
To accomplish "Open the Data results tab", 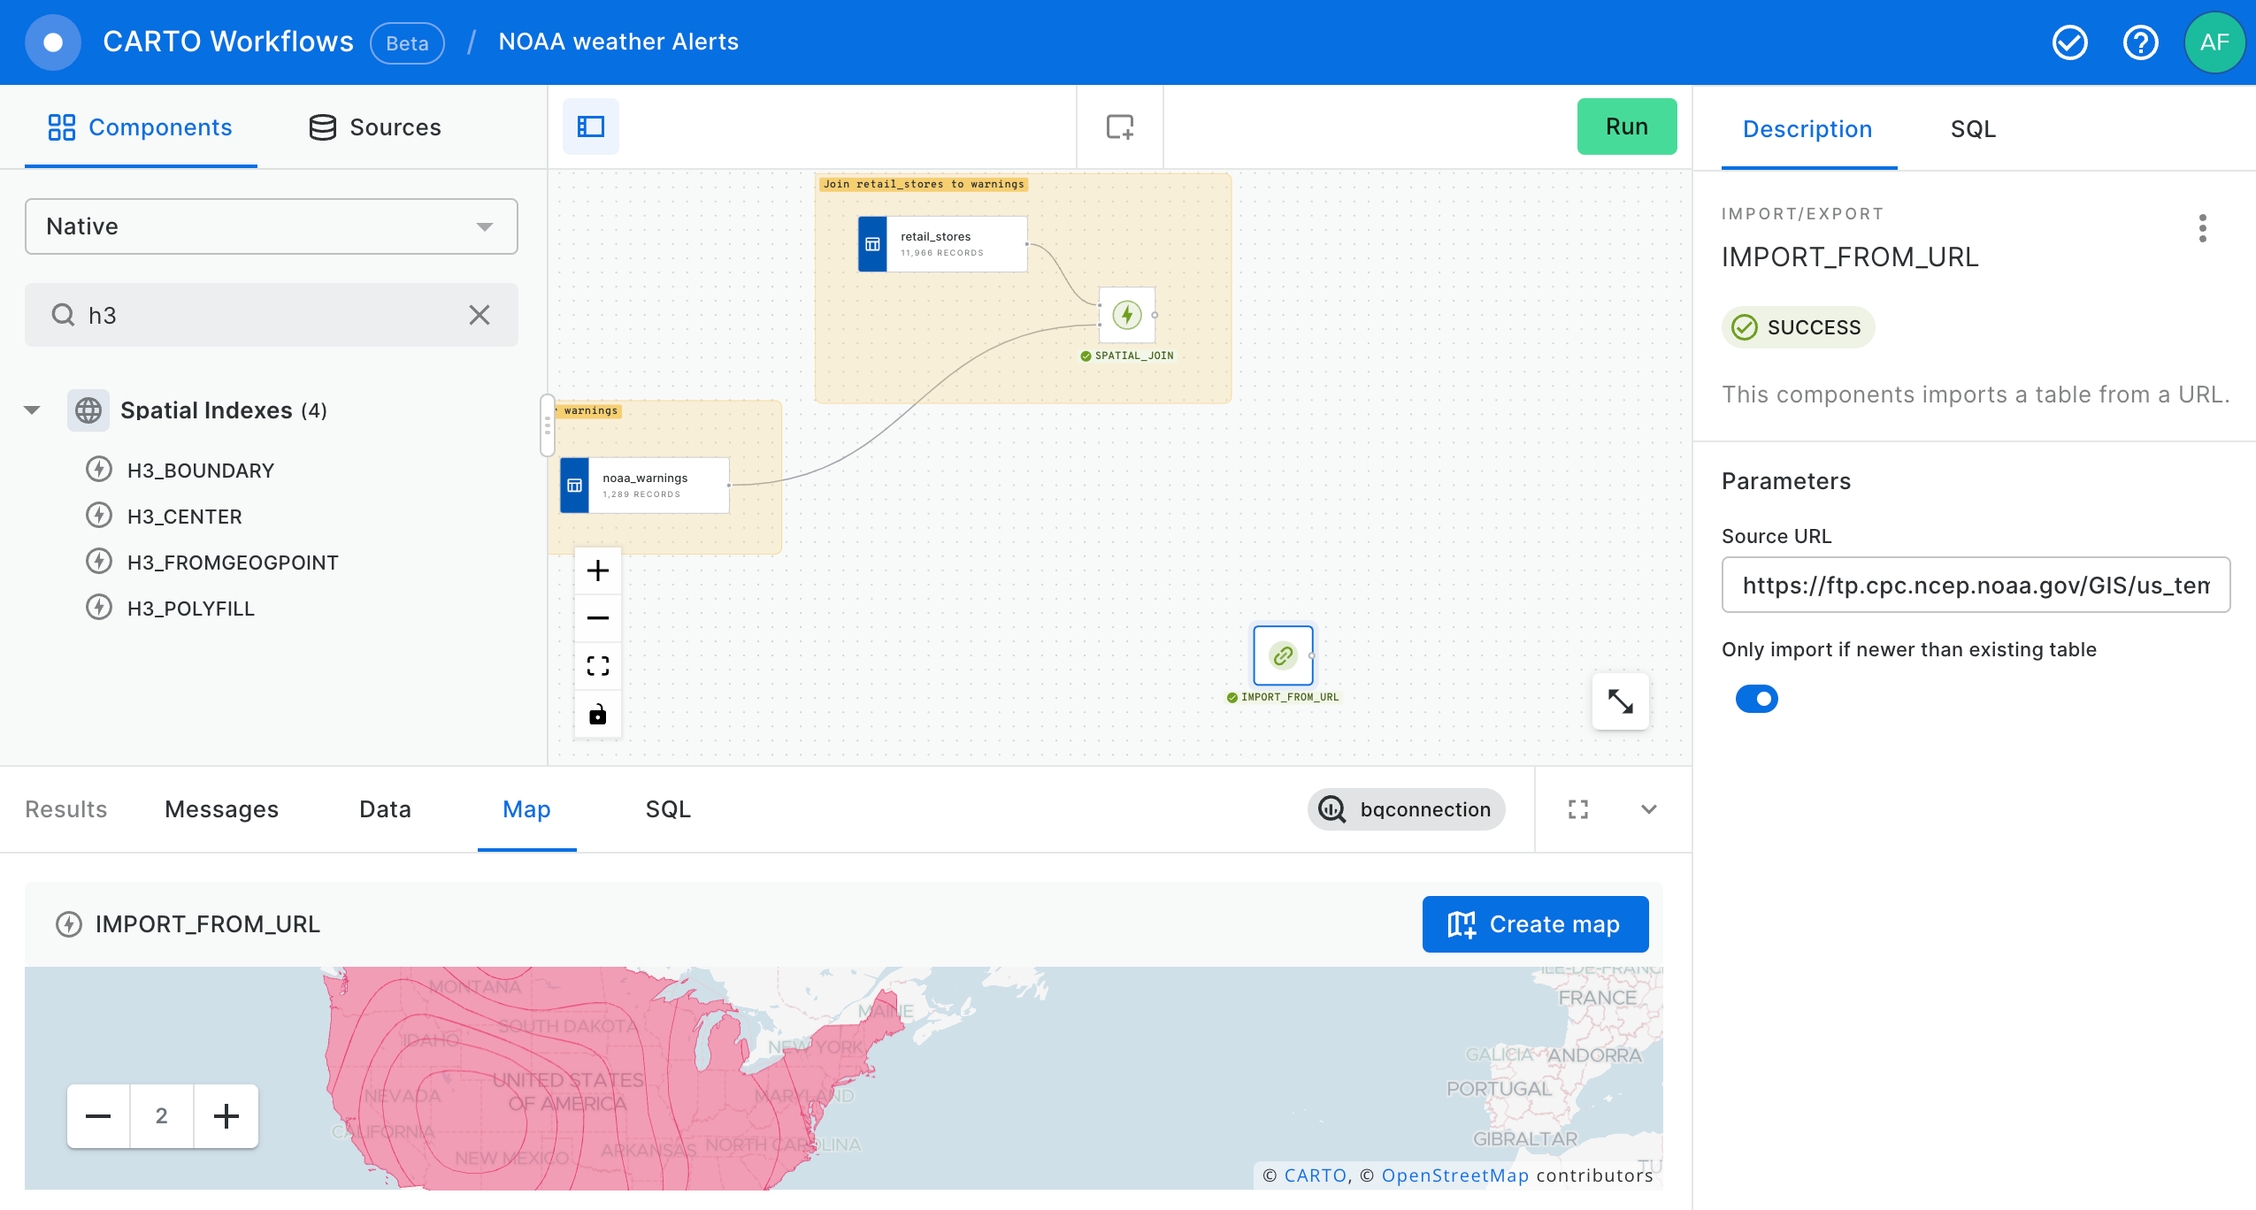I will [x=385, y=809].
